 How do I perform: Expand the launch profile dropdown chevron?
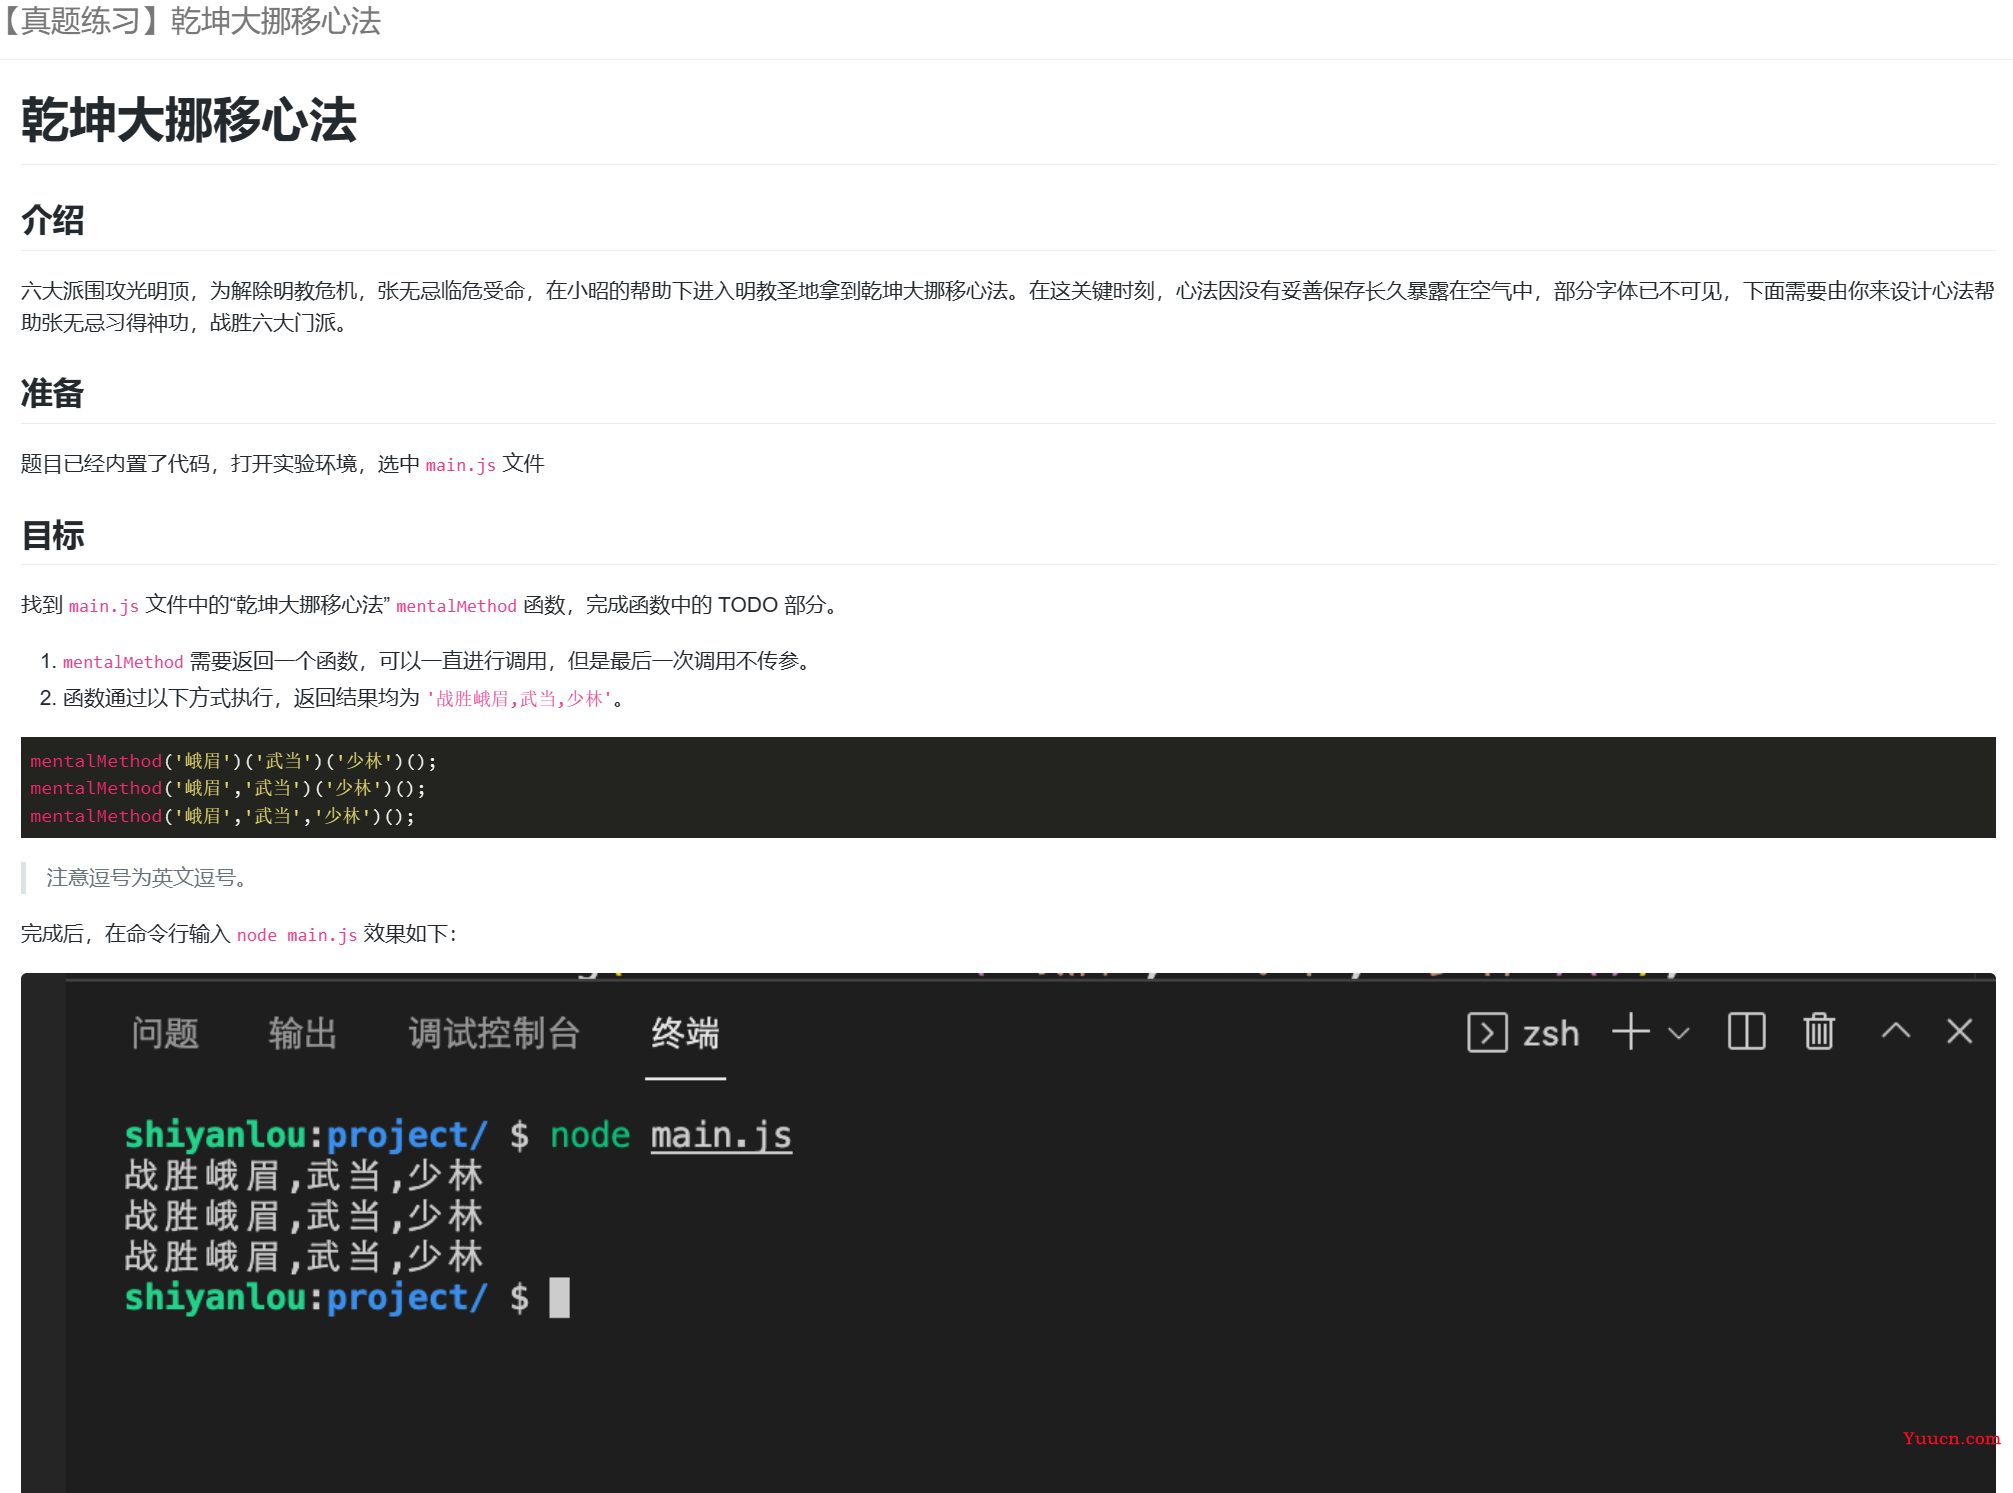1679,1033
